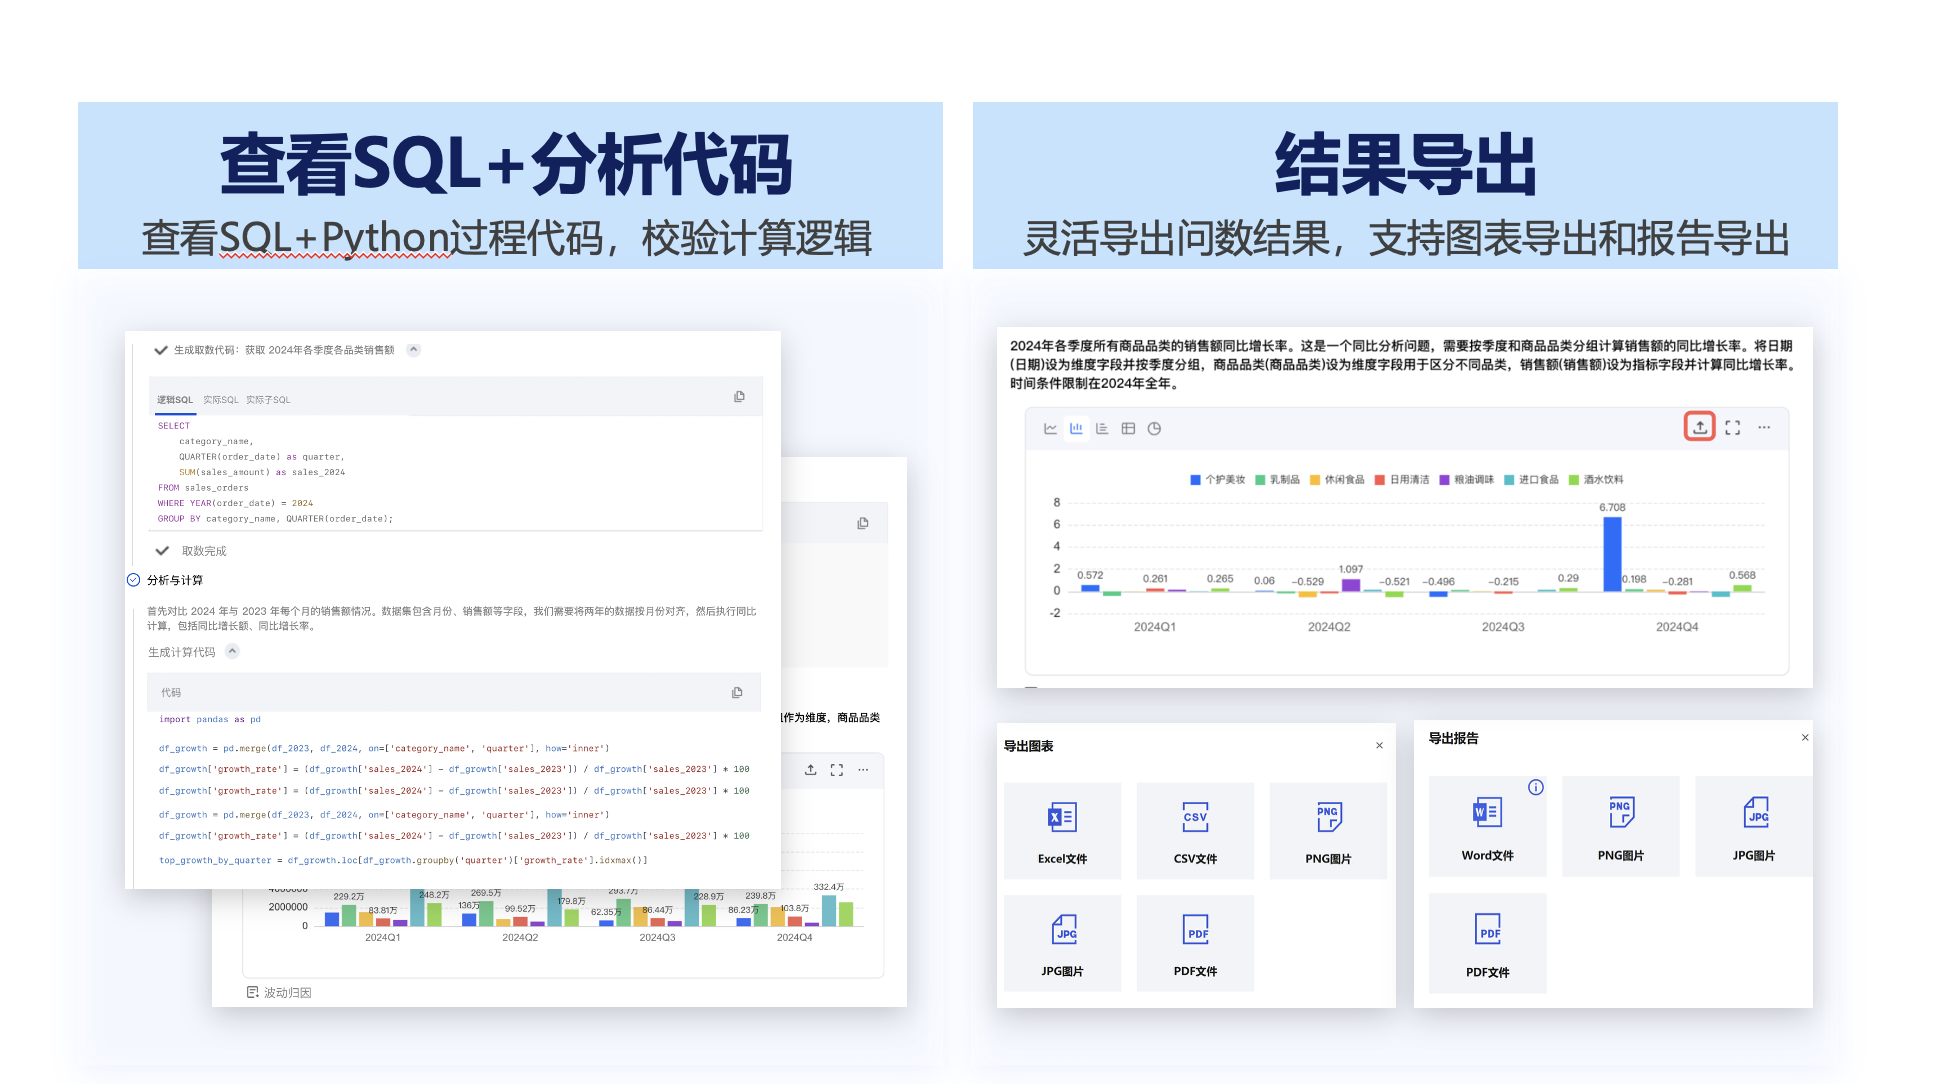
Task: Export report as Word文件
Action: tap(1487, 827)
